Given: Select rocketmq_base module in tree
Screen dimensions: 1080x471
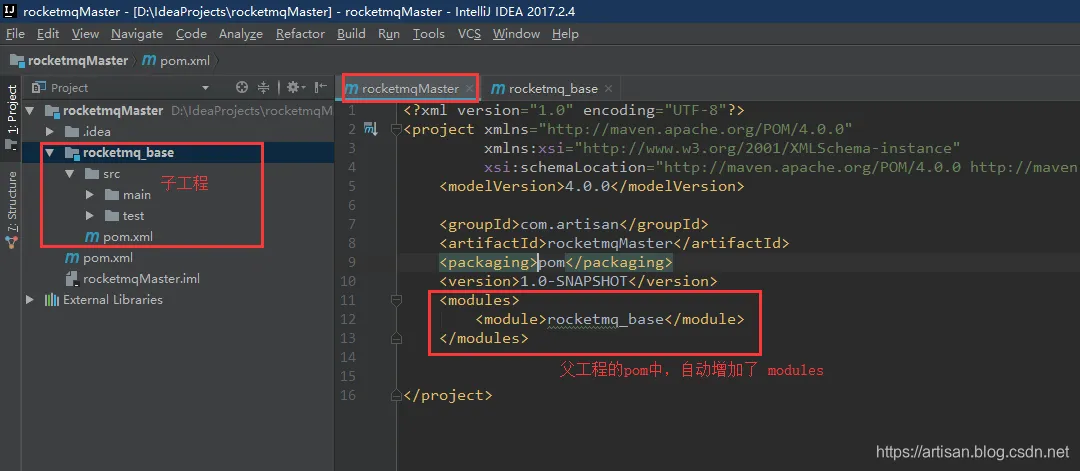Looking at the screenshot, I should (178, 153).
